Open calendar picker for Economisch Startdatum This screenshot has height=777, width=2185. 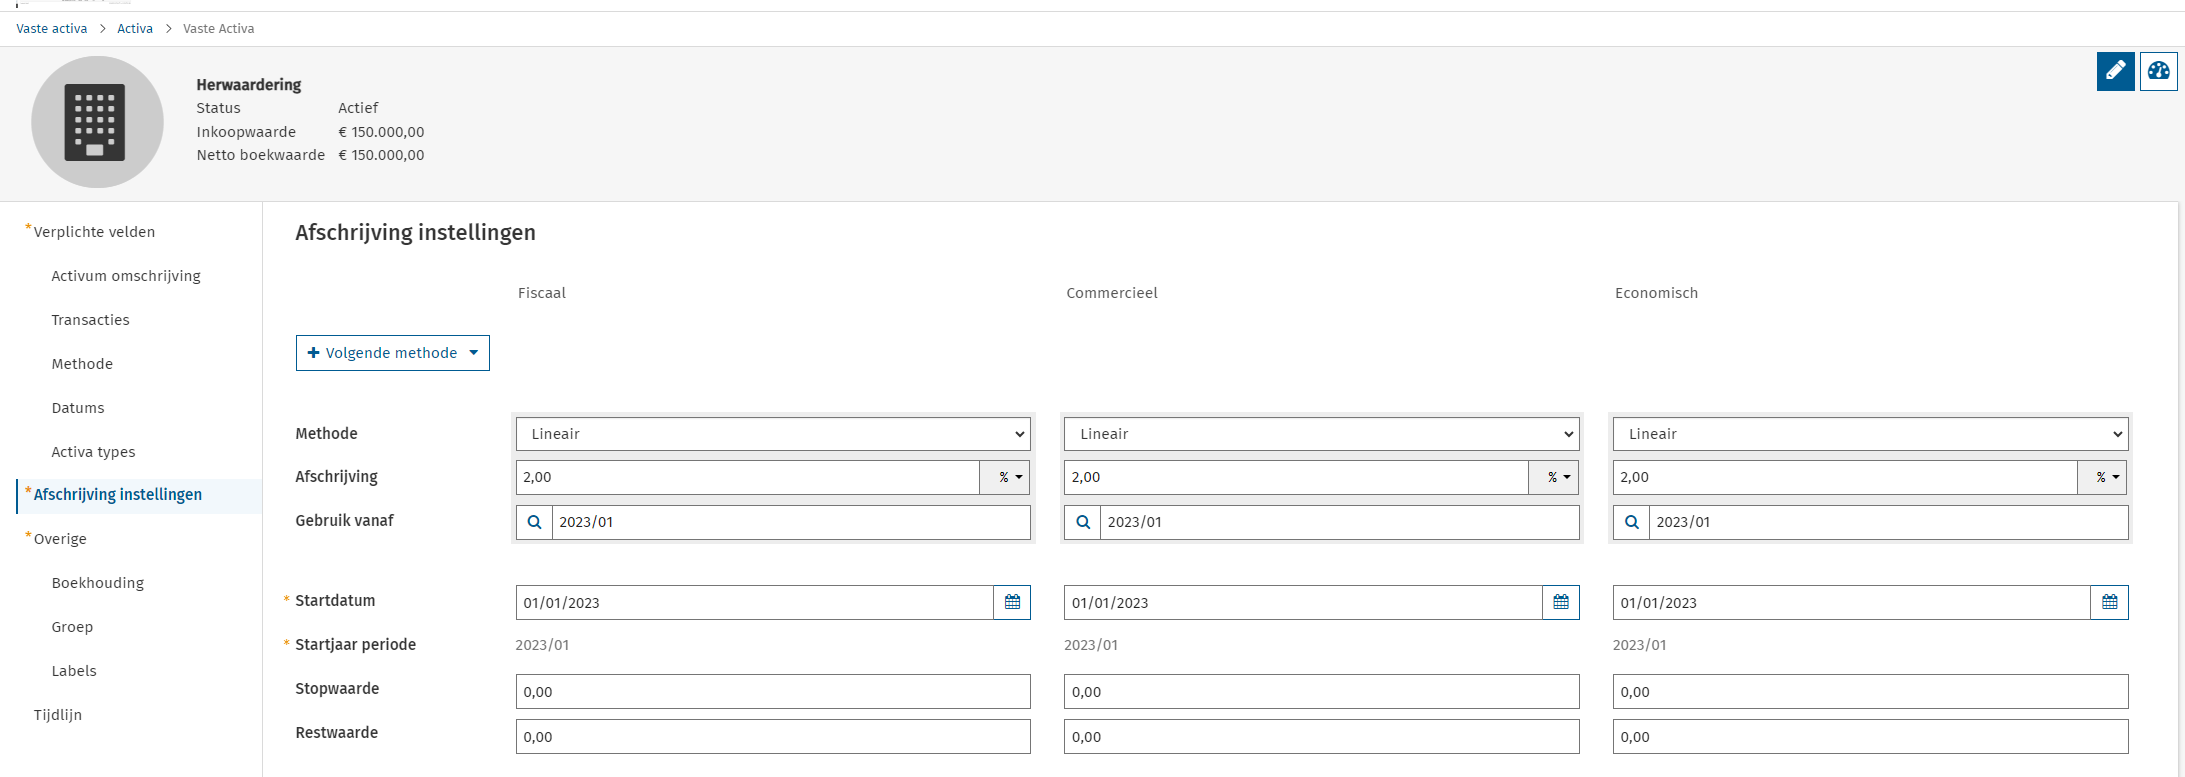click(x=2109, y=602)
